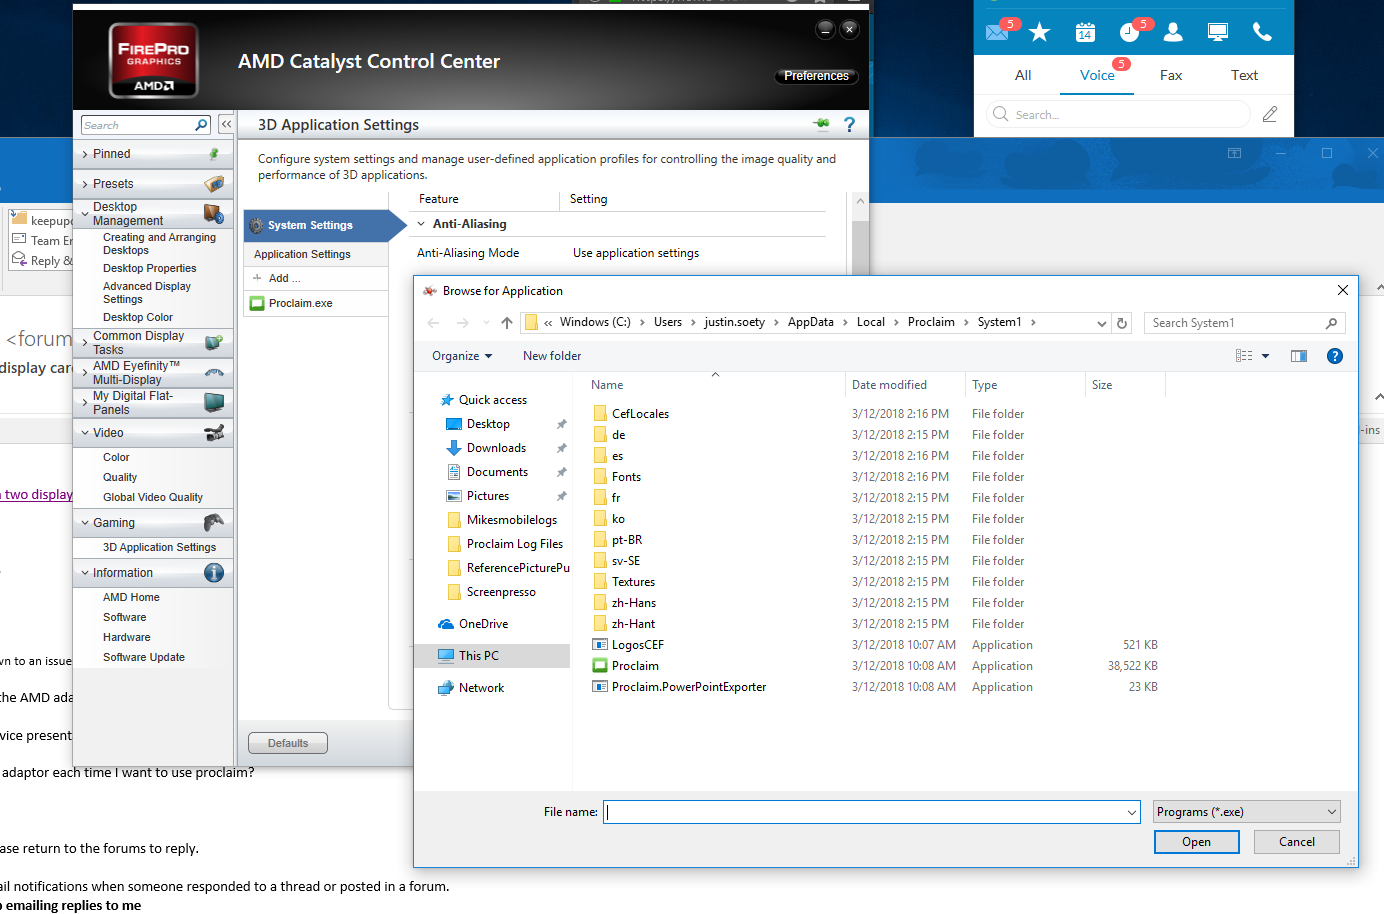Screen dimensions: 1384x914
Task: Open the 'two display' forum link
Action: tap(39, 494)
